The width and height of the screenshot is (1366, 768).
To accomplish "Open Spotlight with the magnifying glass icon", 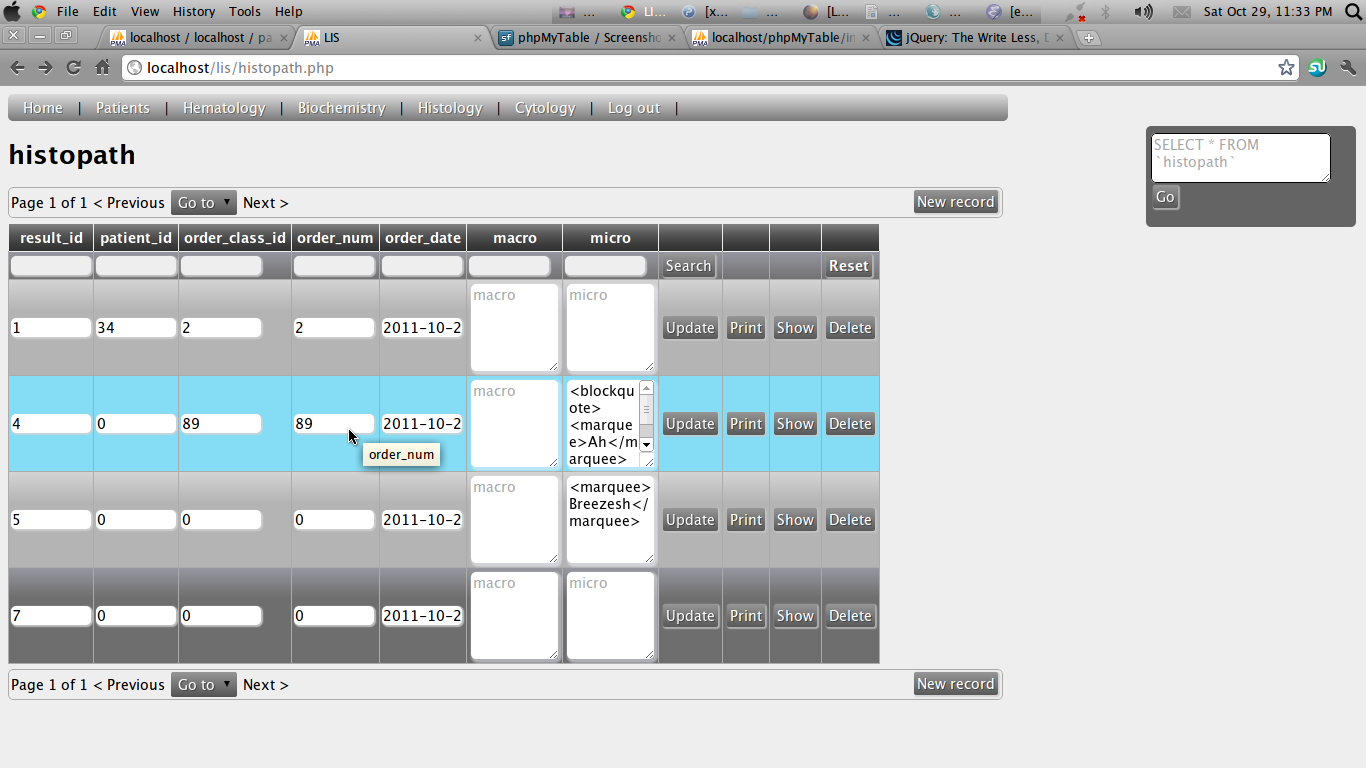I will [x=1352, y=11].
